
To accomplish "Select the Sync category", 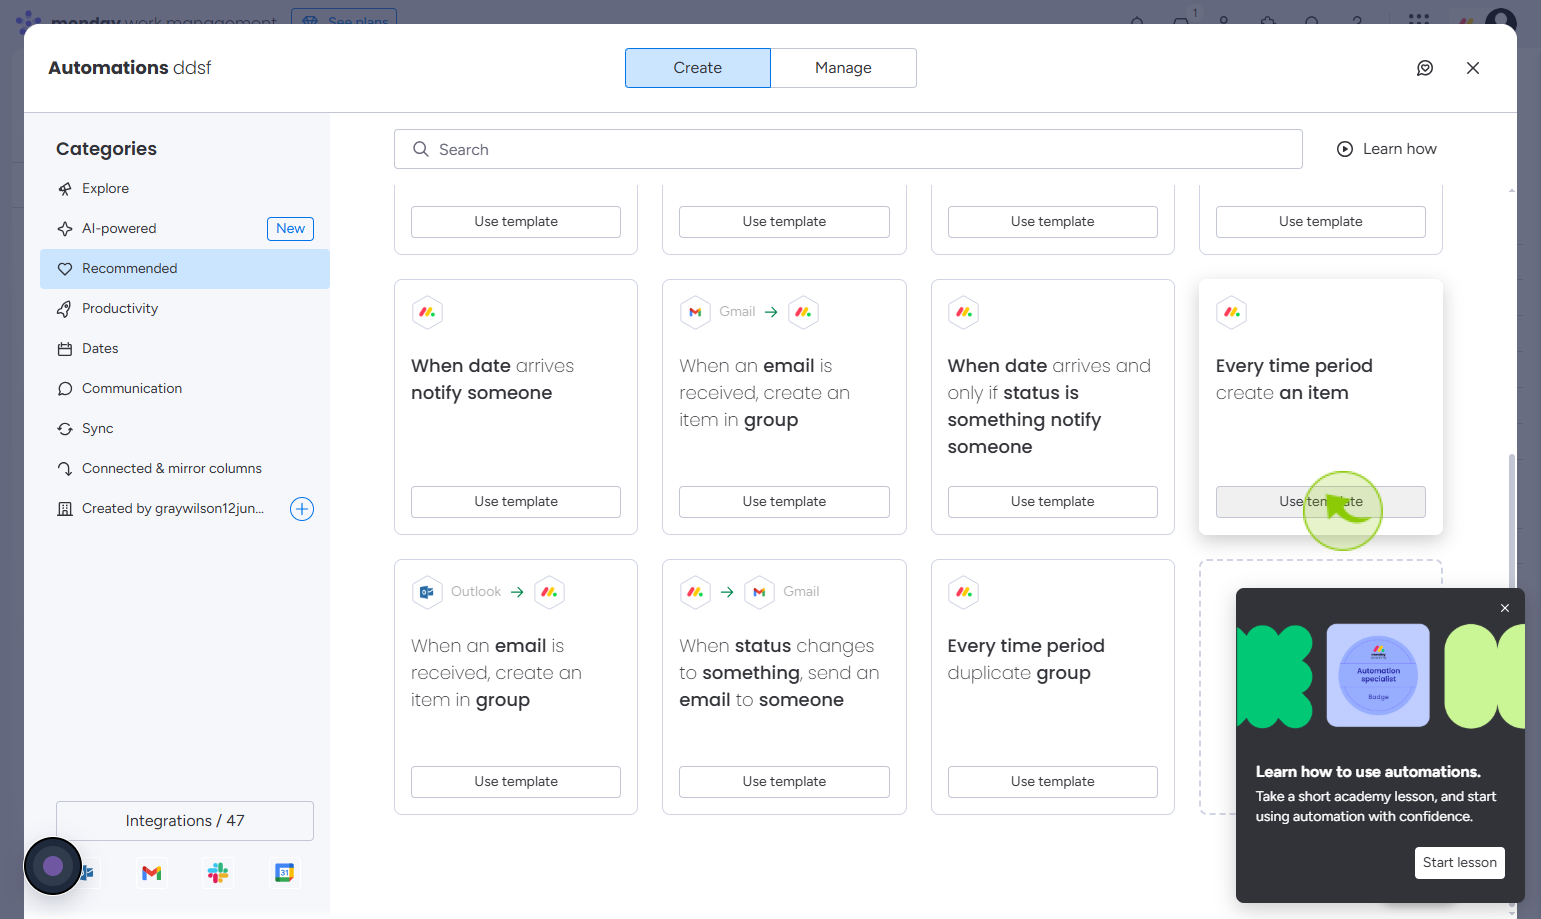I will click(185, 429).
